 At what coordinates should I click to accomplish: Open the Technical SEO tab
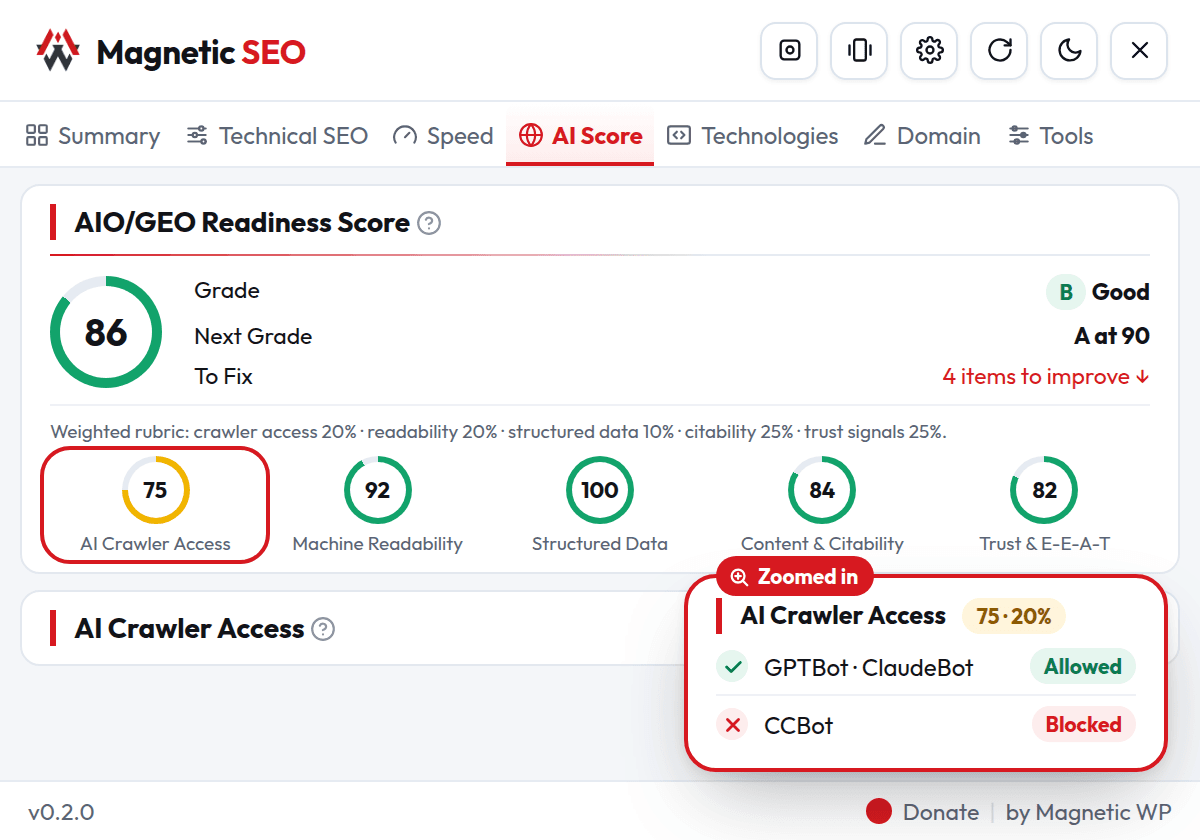tap(277, 136)
